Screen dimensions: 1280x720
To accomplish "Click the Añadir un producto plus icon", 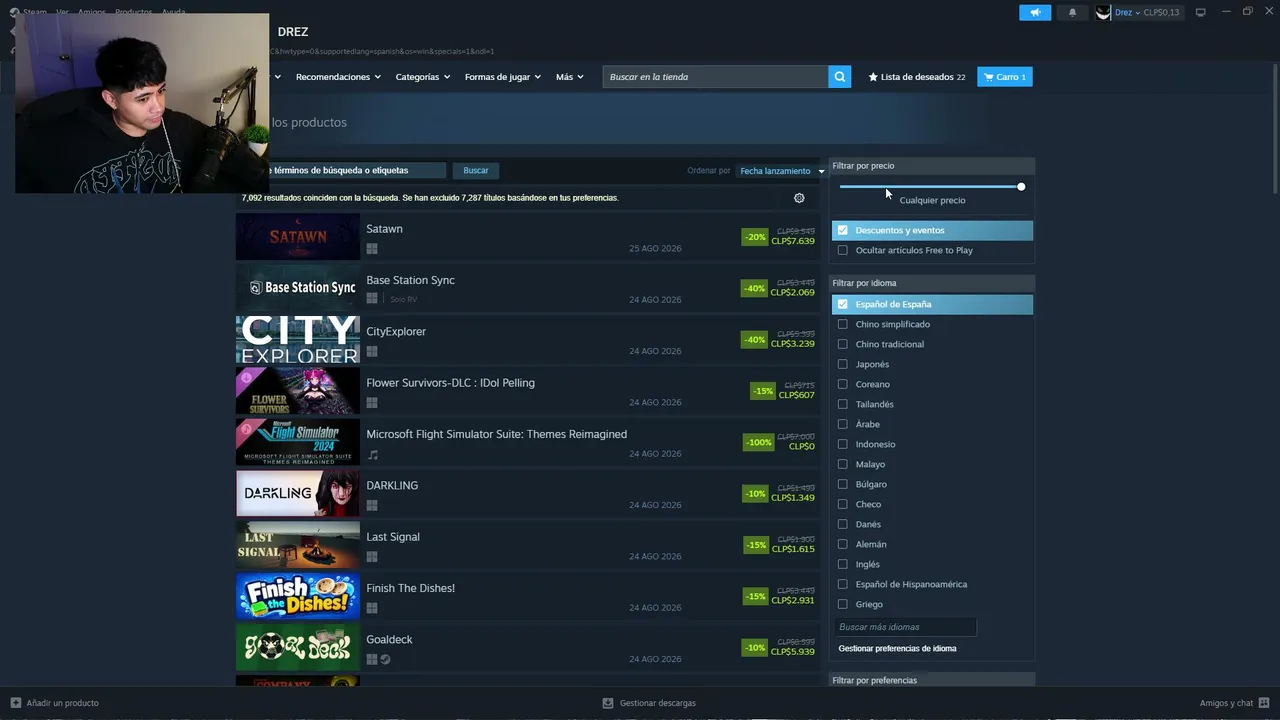I will pyautogui.click(x=15, y=703).
